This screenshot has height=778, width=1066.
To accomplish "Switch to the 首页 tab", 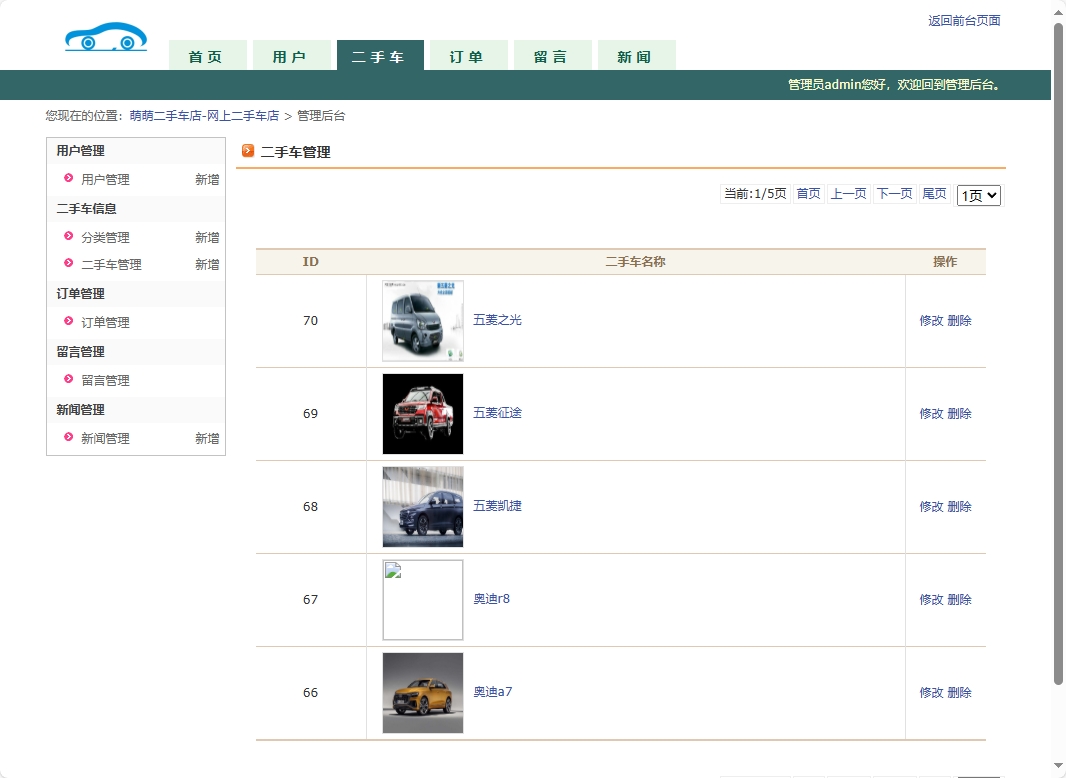I will click(x=207, y=56).
